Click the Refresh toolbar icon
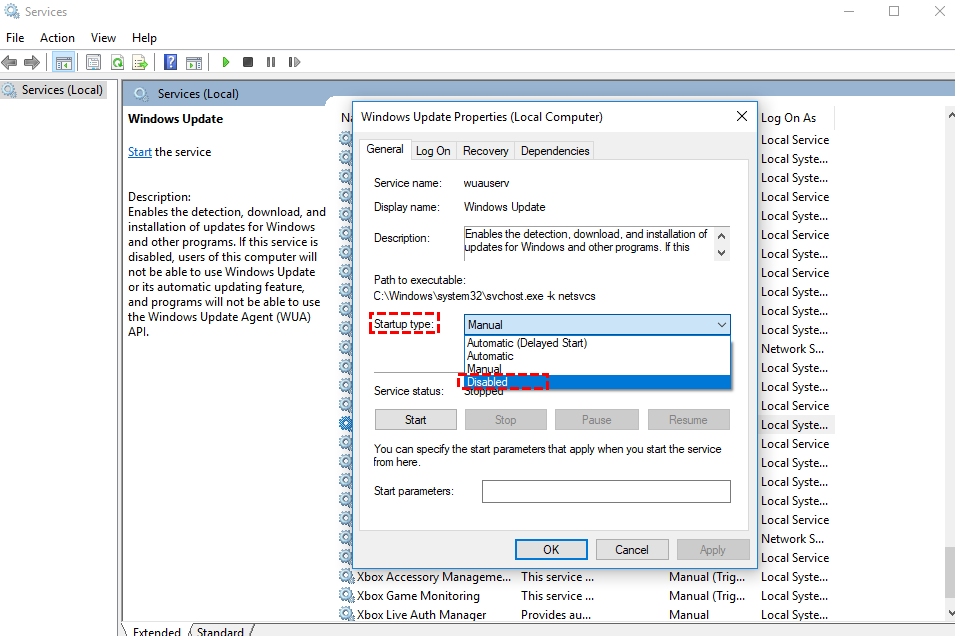The image size is (955, 636). [117, 62]
